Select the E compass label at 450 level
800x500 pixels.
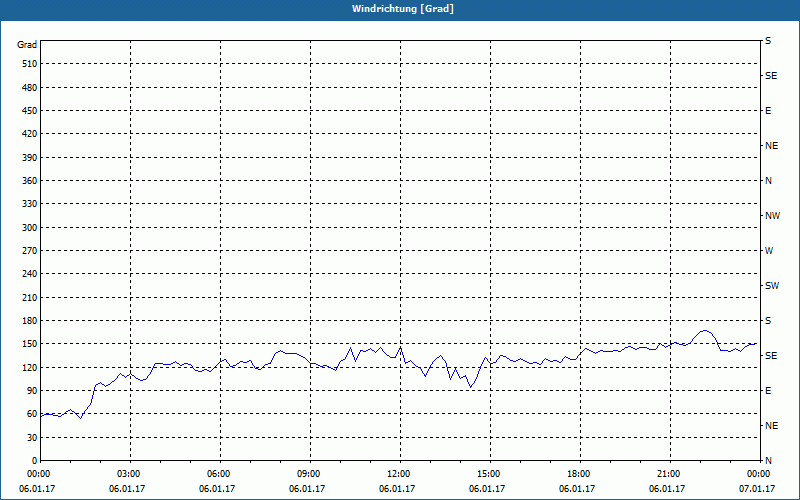(x=768, y=111)
